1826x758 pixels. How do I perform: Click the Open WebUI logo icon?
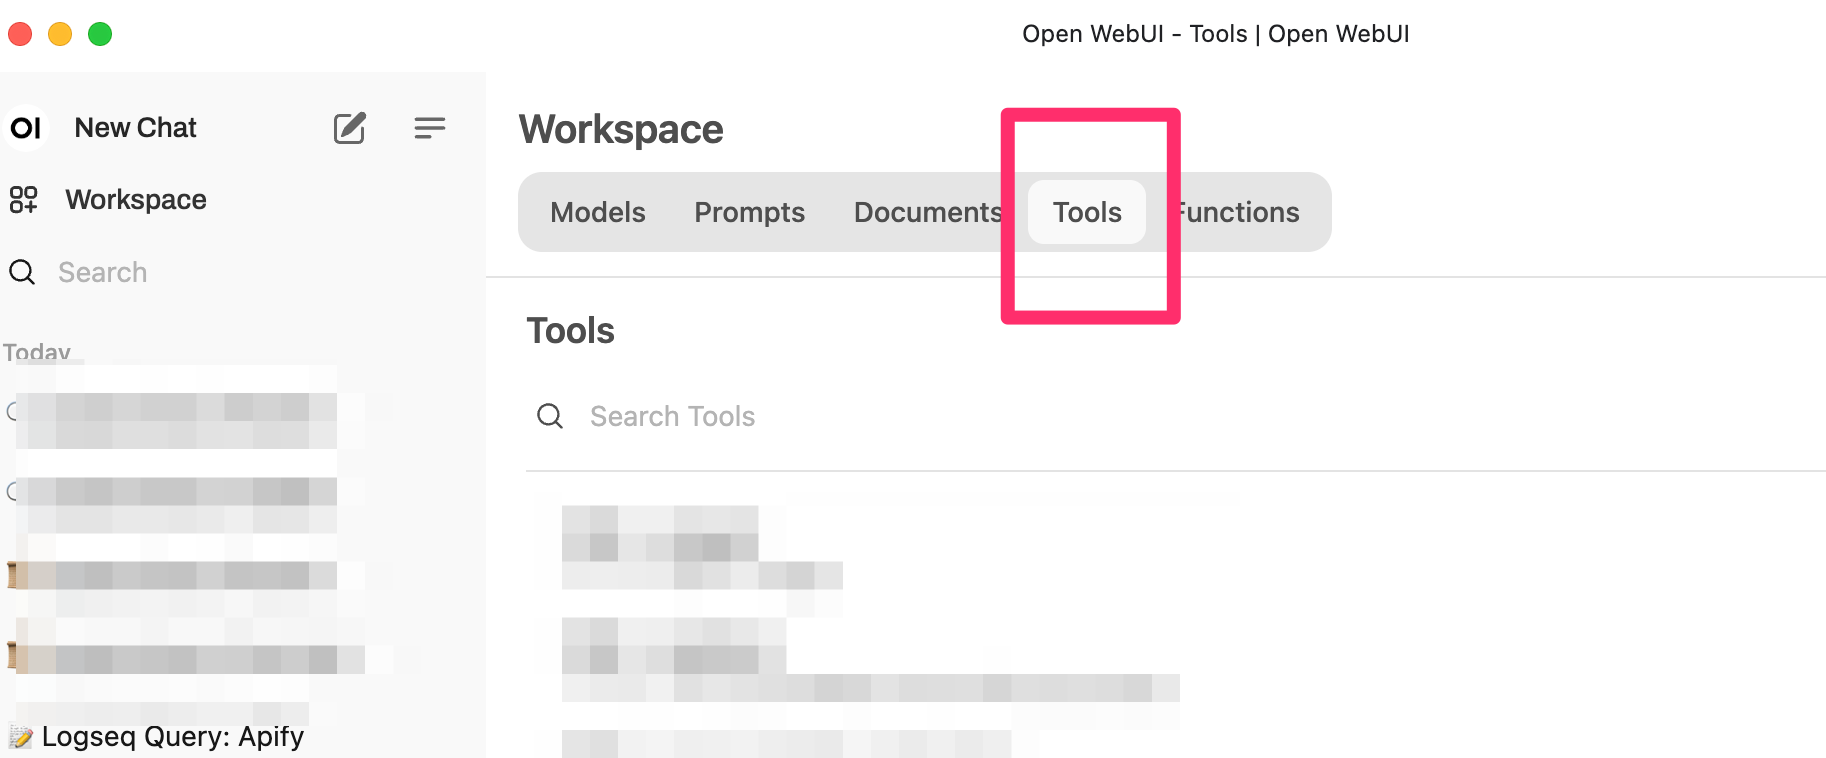click(26, 128)
